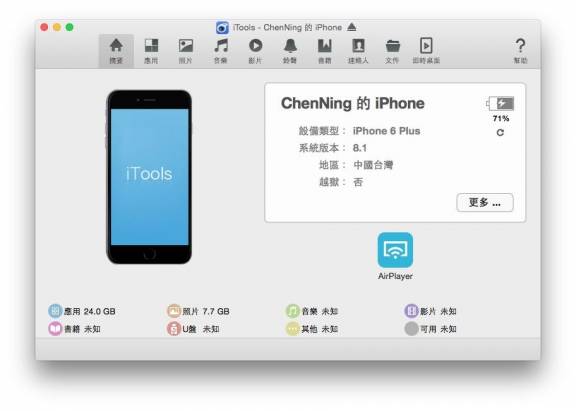Click the iPhone device preview image
The width and height of the screenshot is (576, 411).
[149, 177]
